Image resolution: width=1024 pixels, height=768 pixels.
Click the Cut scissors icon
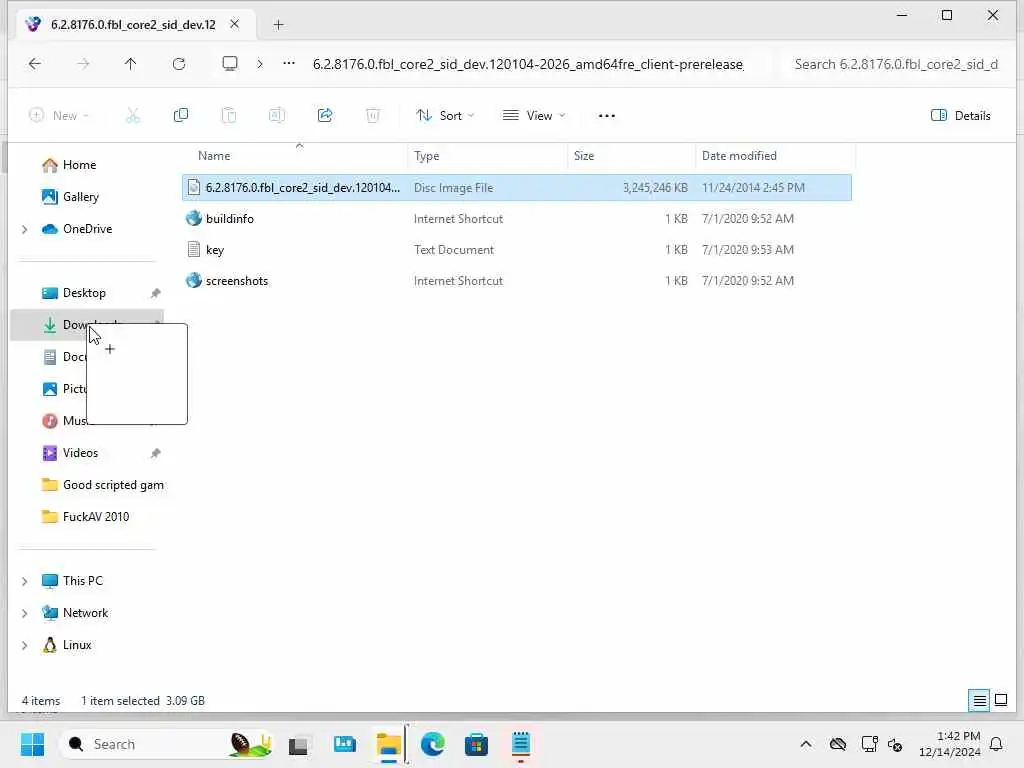(x=133, y=116)
